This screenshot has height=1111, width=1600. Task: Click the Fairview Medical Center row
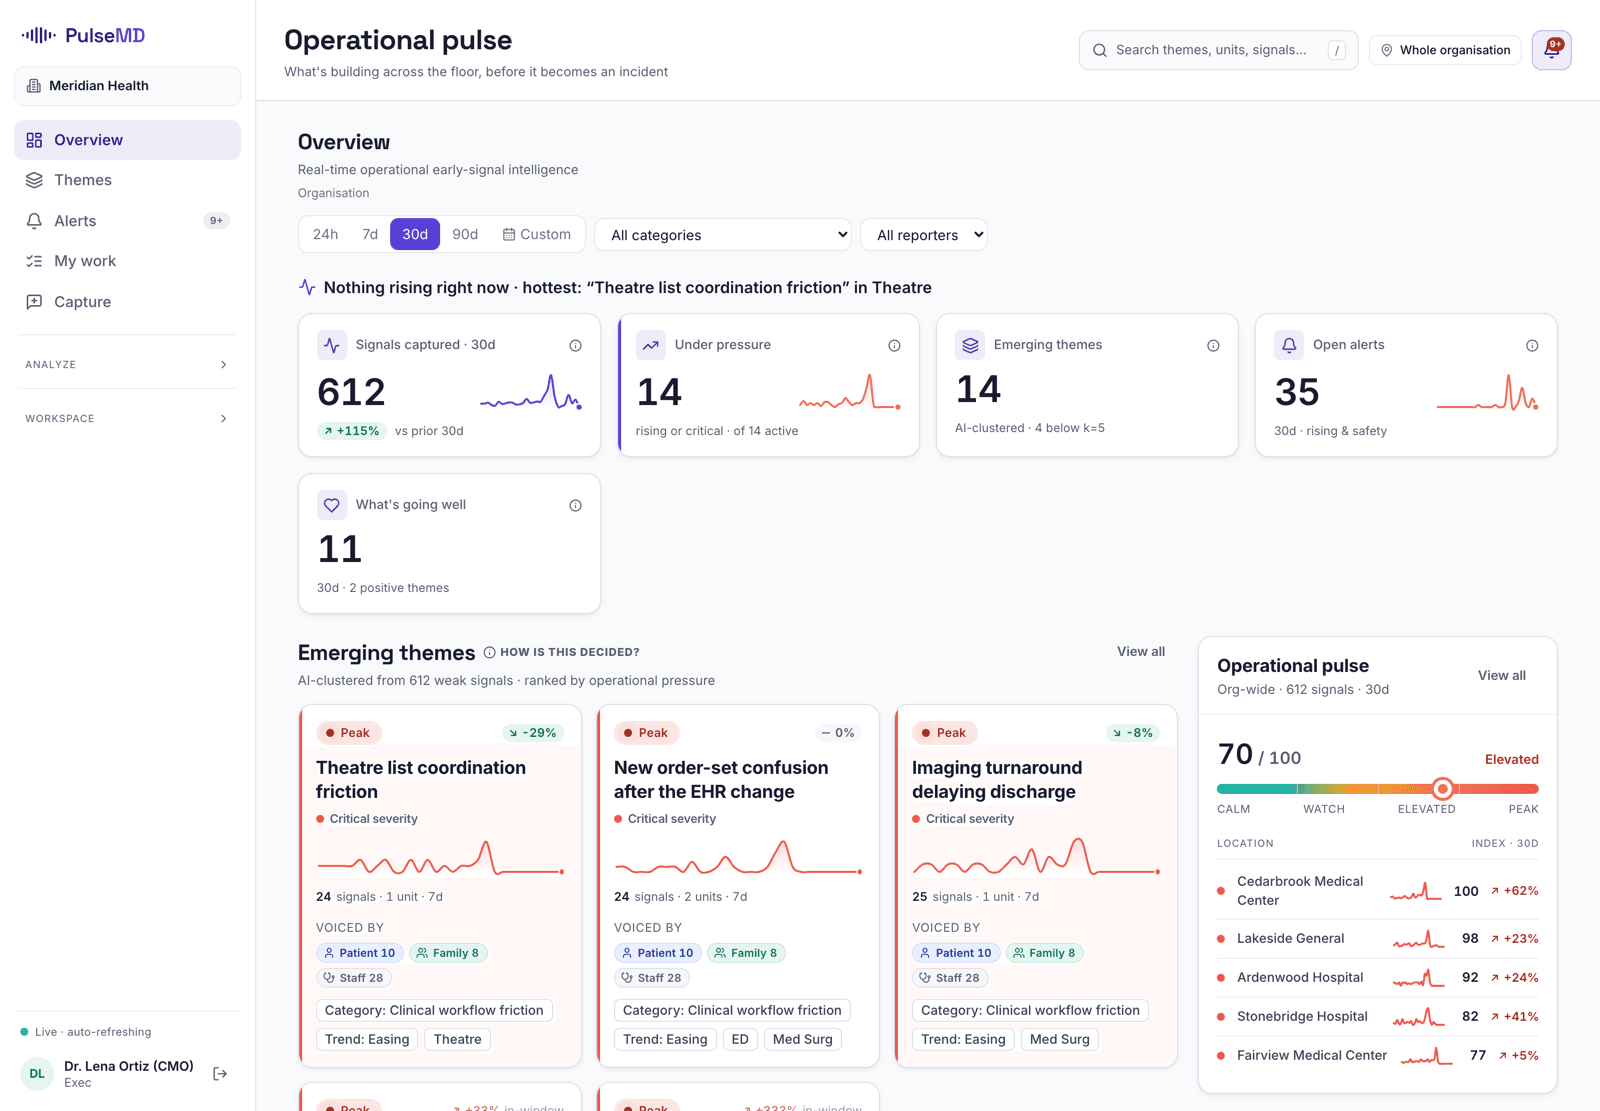point(1377,1056)
